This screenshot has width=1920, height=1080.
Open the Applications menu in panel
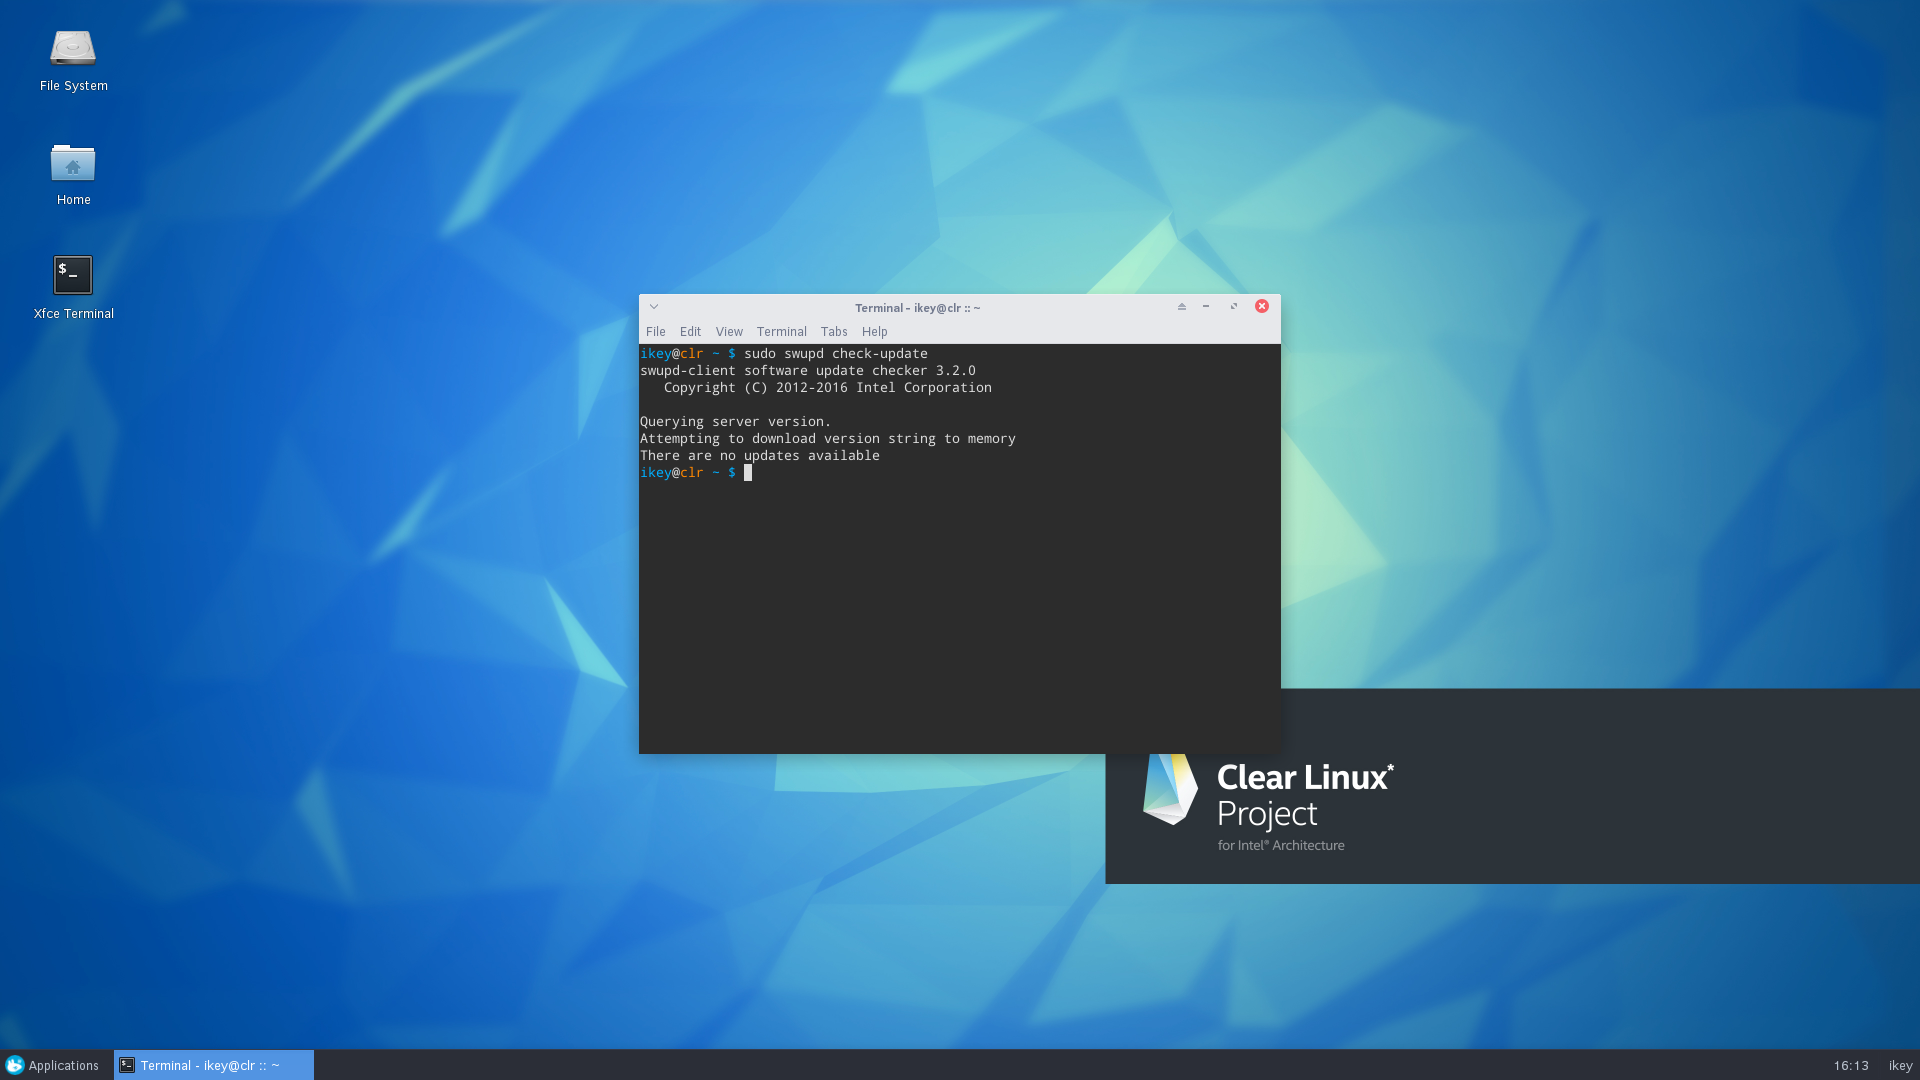52,1065
